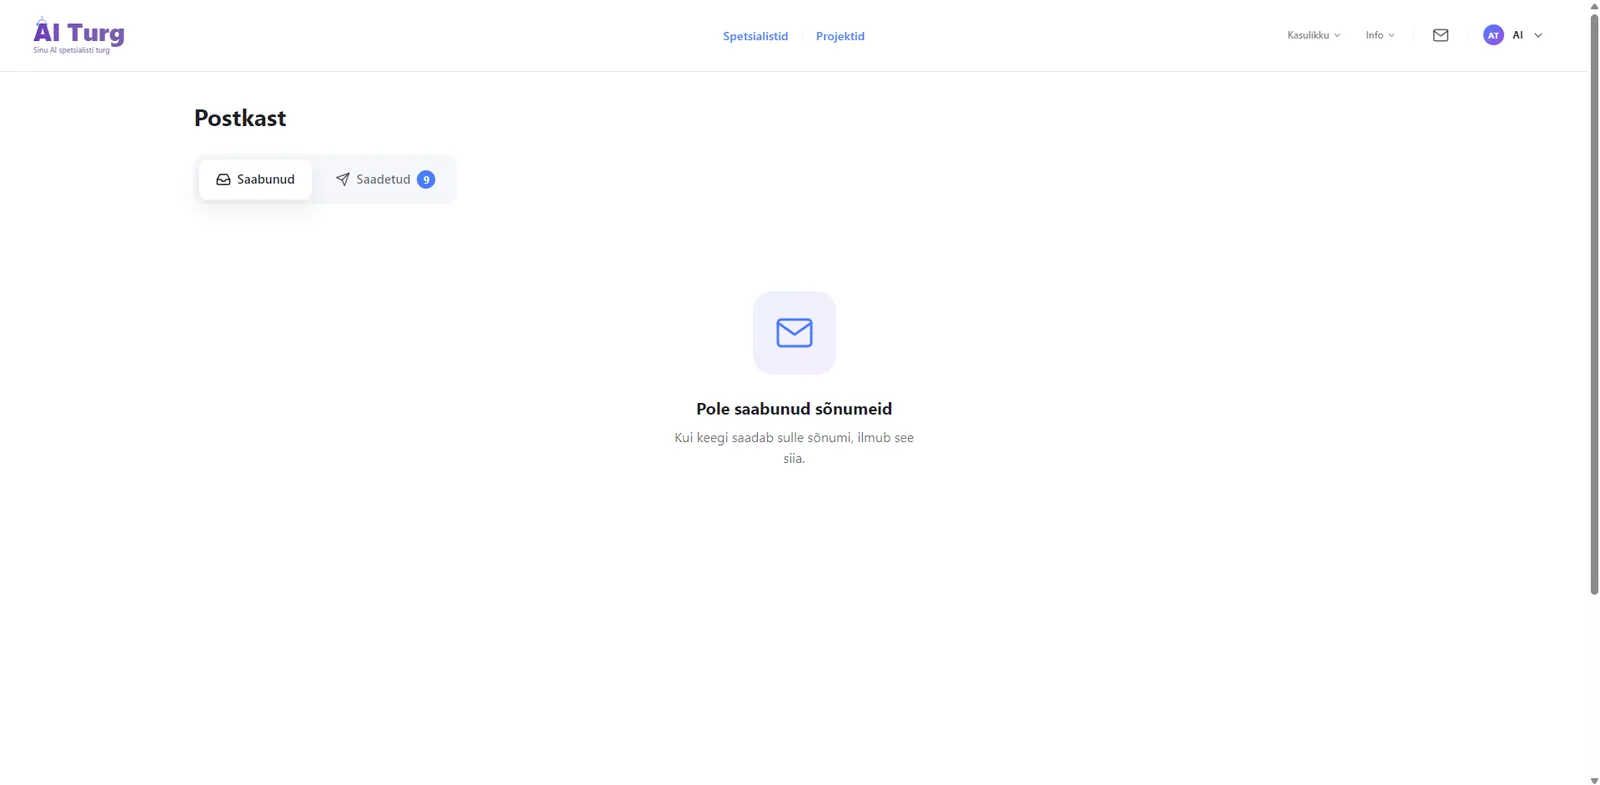Viewport: 1600px width, 785px height.
Task: Open the mail envelope icon in header
Action: point(1440,35)
